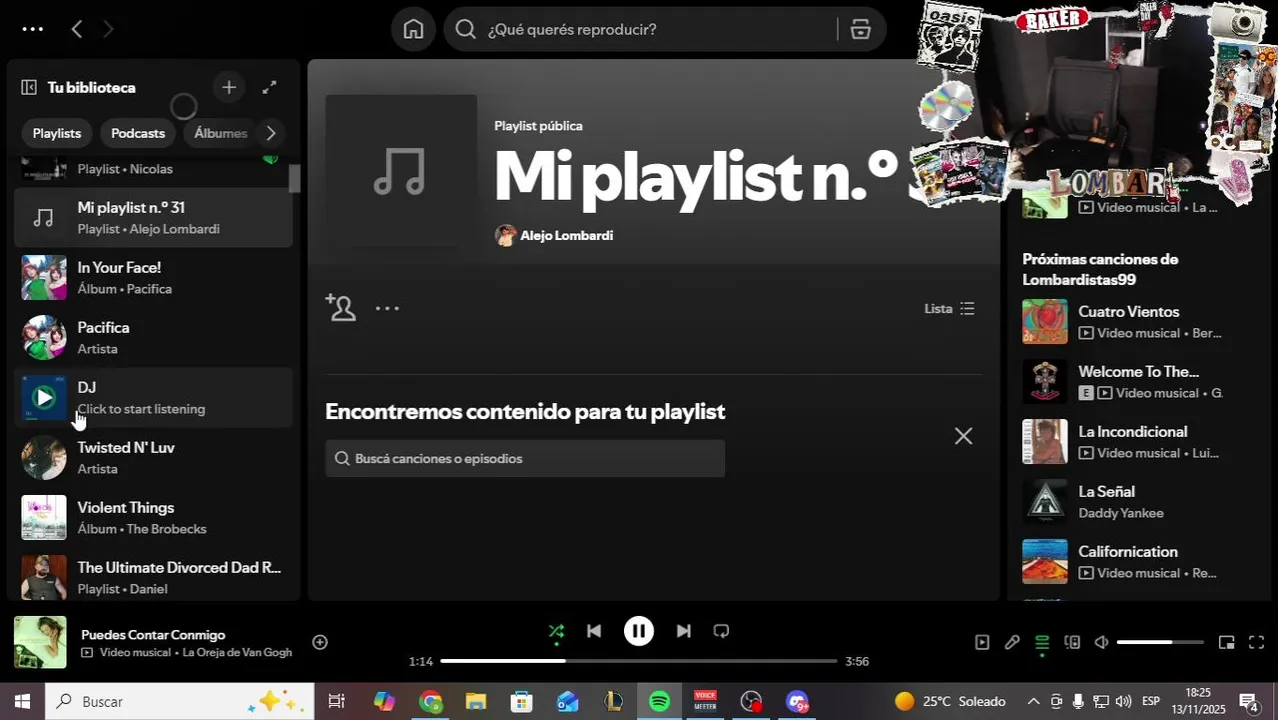Start the DJ play button
Image resolution: width=1278 pixels, height=720 pixels.
click(44, 398)
